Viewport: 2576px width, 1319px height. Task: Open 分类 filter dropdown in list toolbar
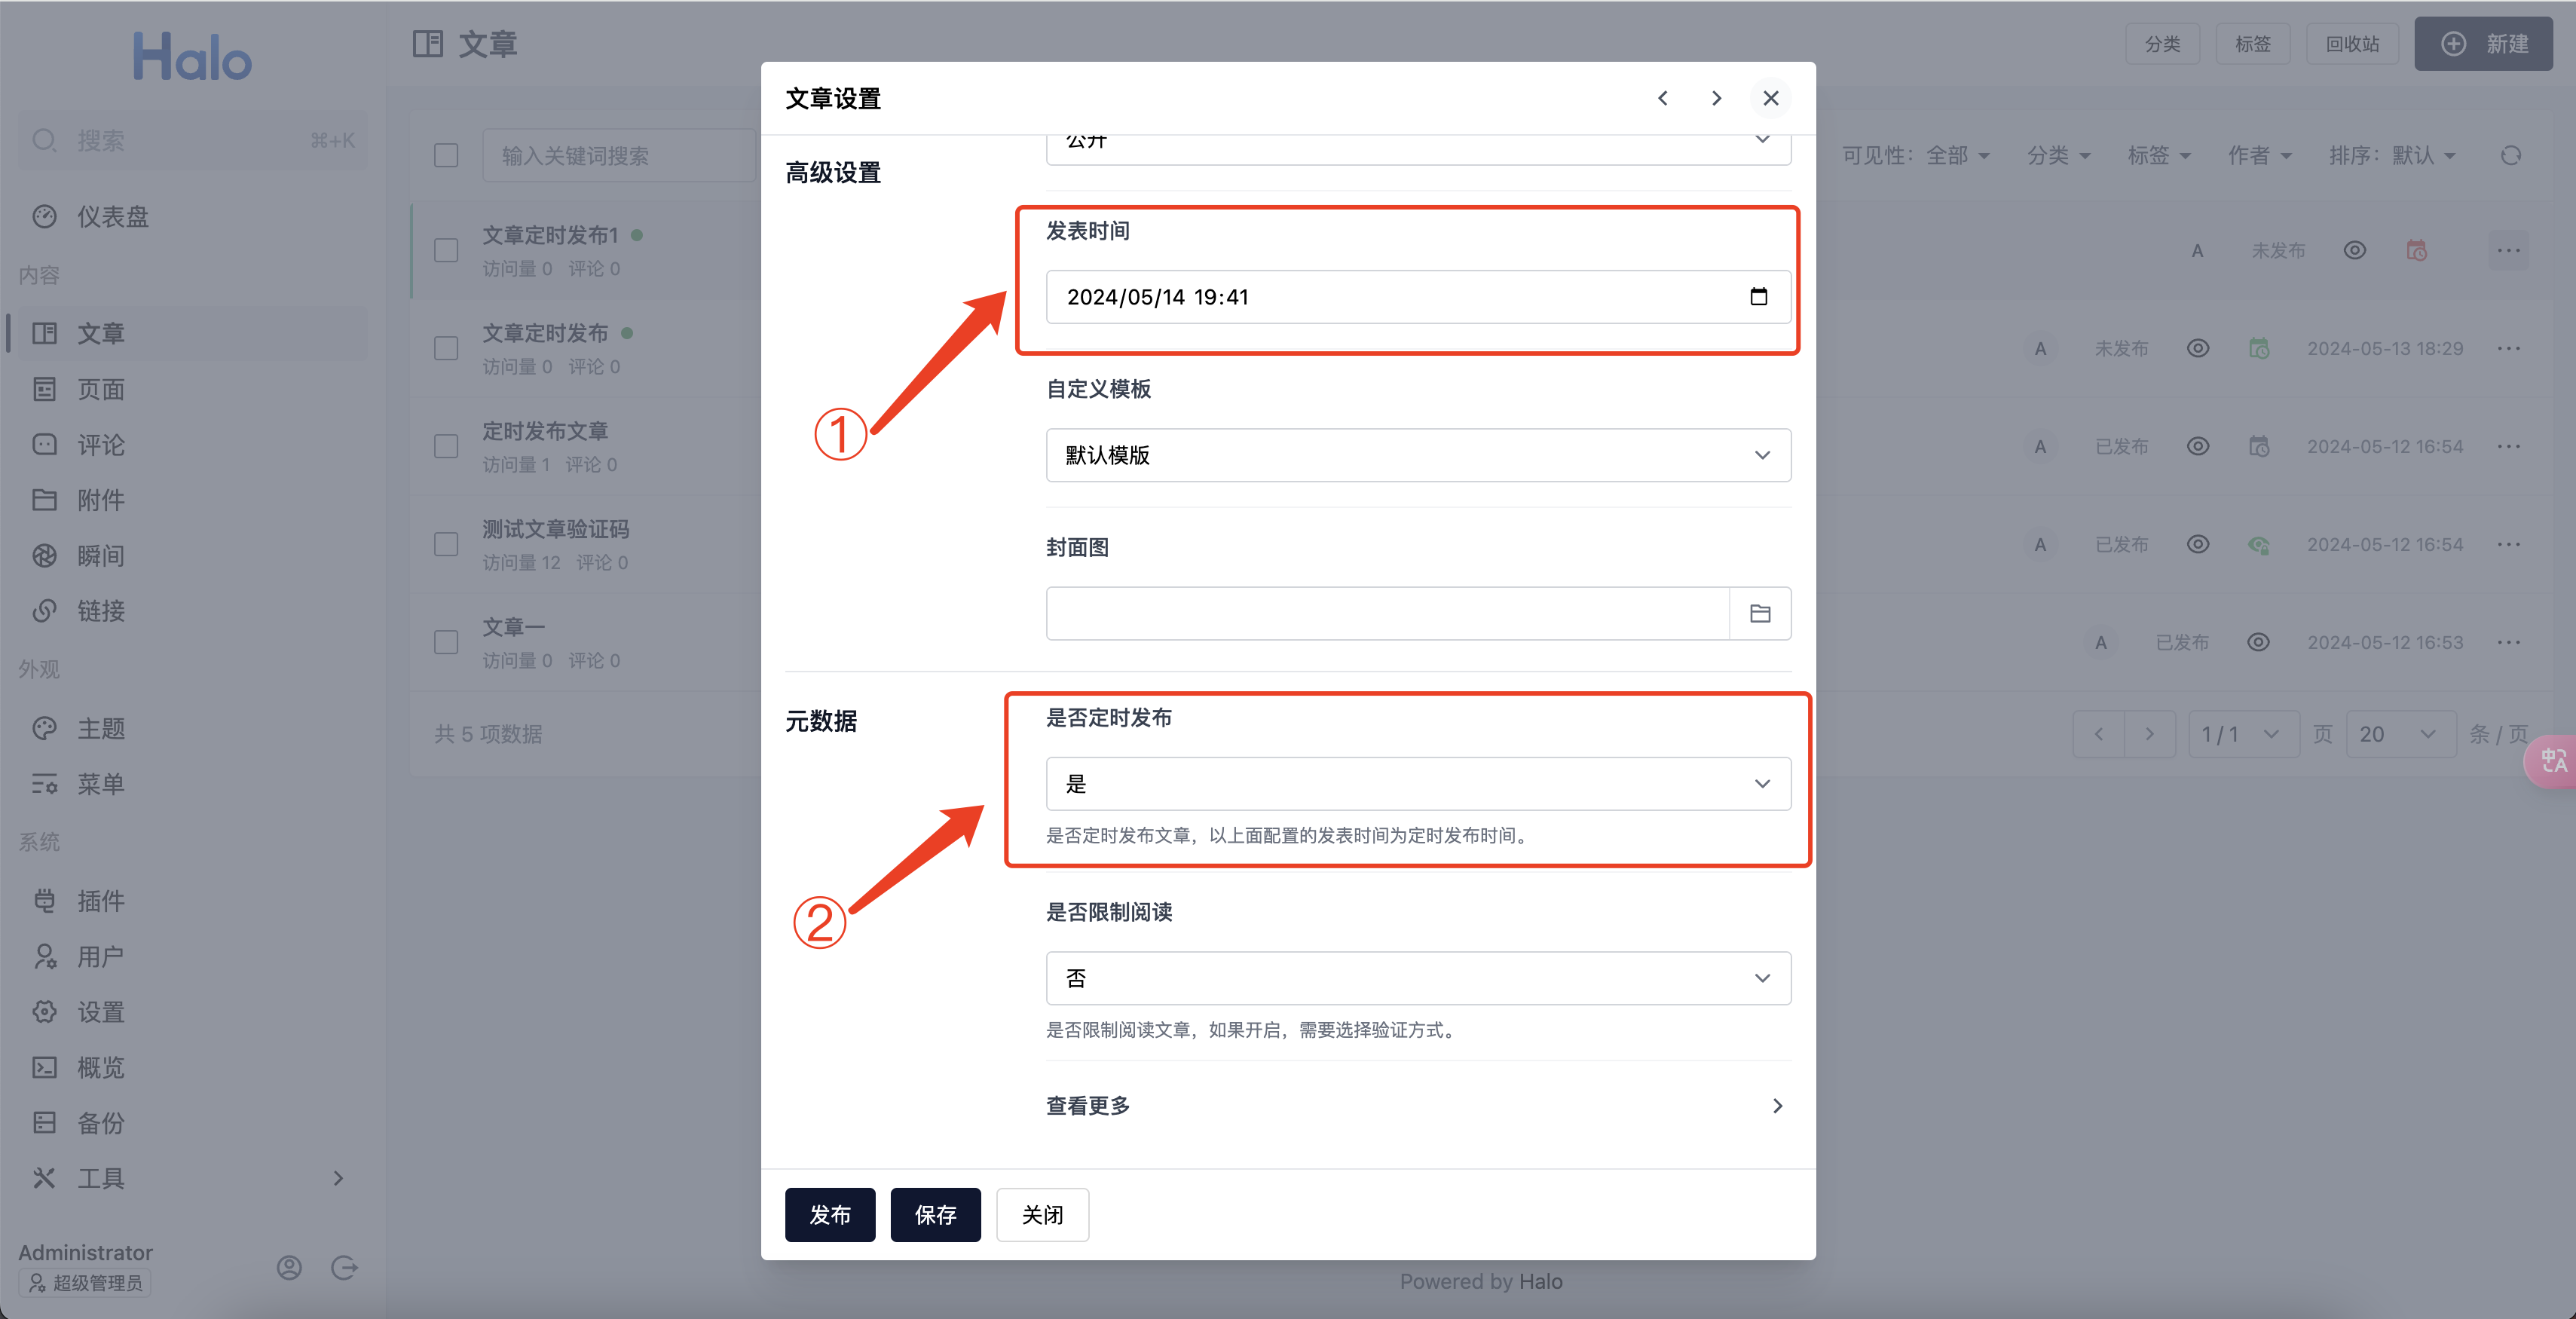point(2058,155)
